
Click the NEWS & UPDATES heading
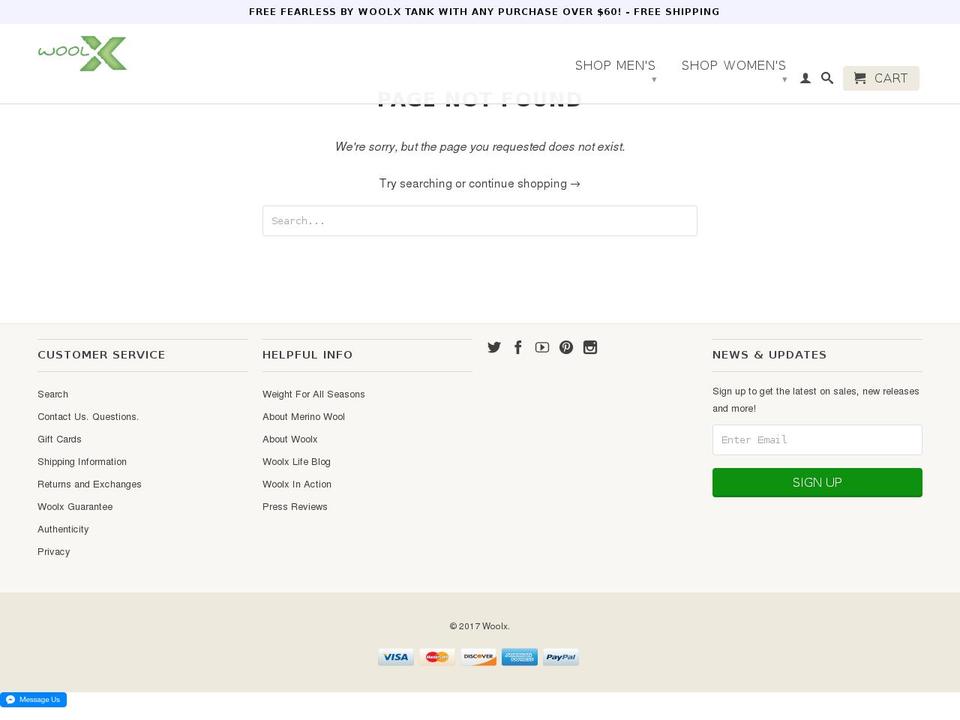click(x=769, y=355)
